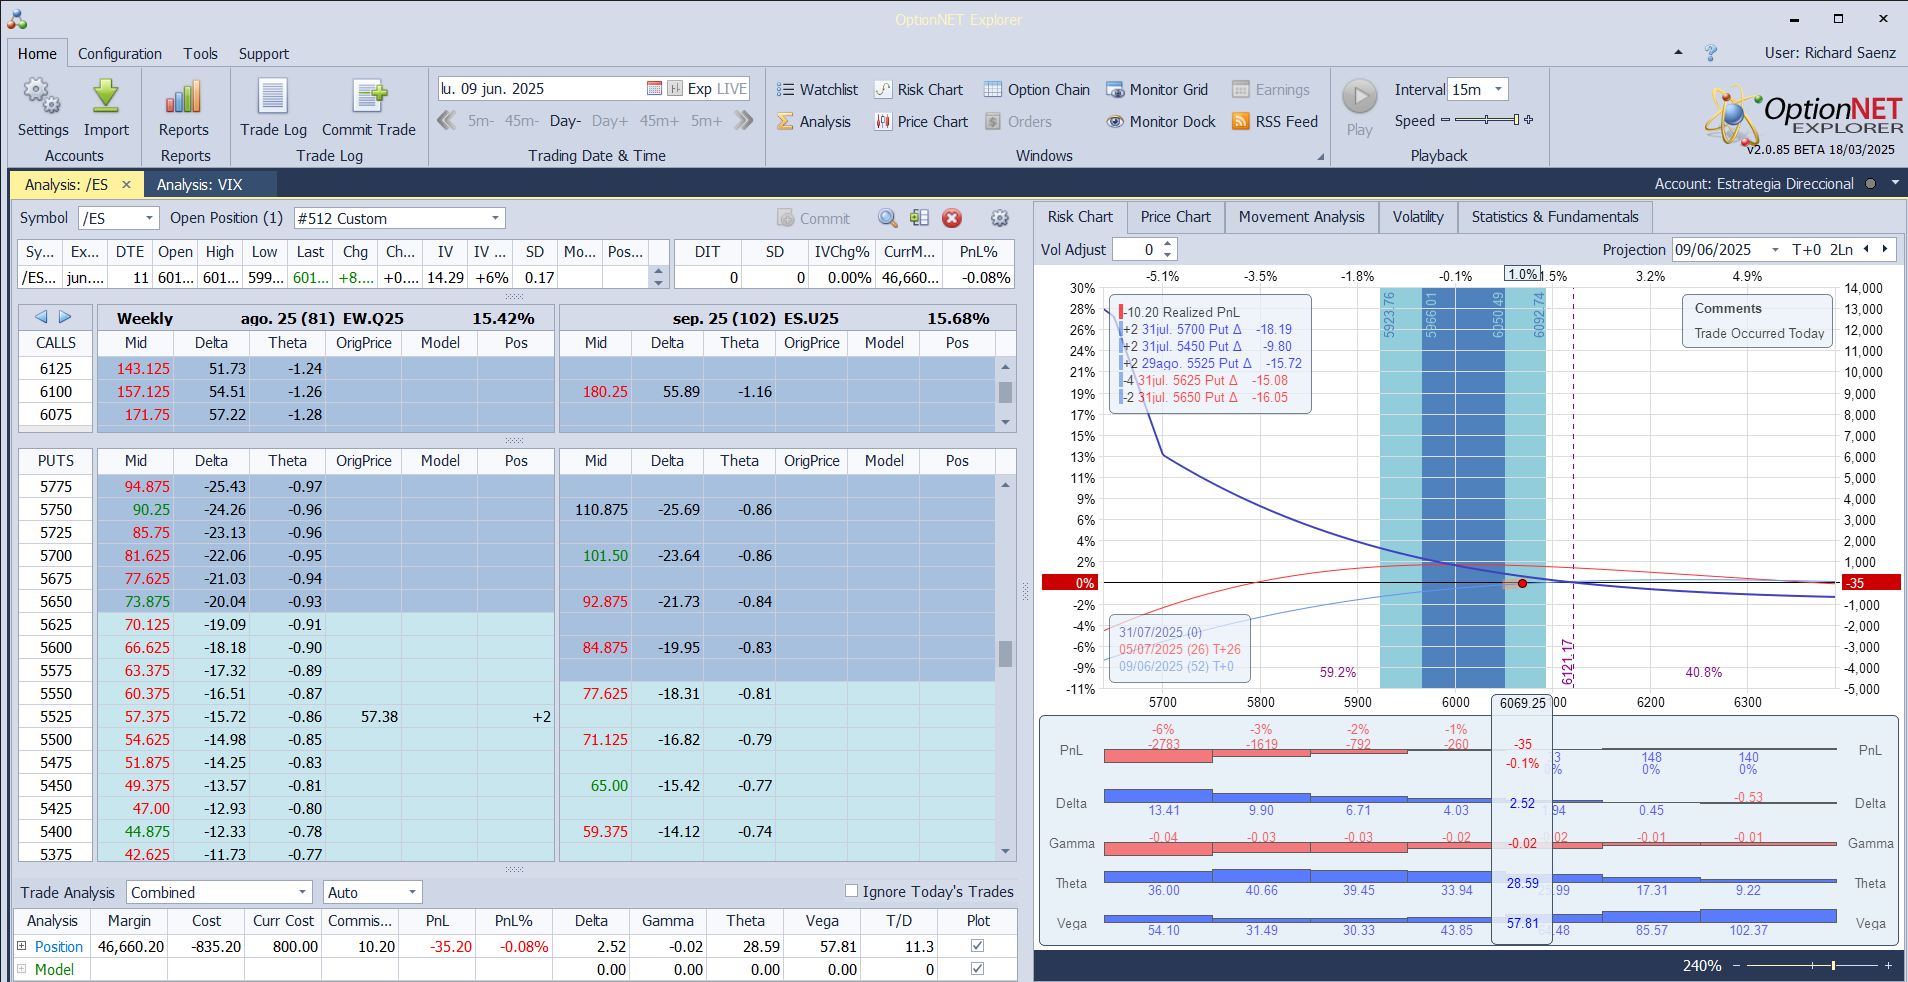1908x982 pixels.
Task: Toggle Plot checkbox for Model row
Action: click(x=977, y=969)
